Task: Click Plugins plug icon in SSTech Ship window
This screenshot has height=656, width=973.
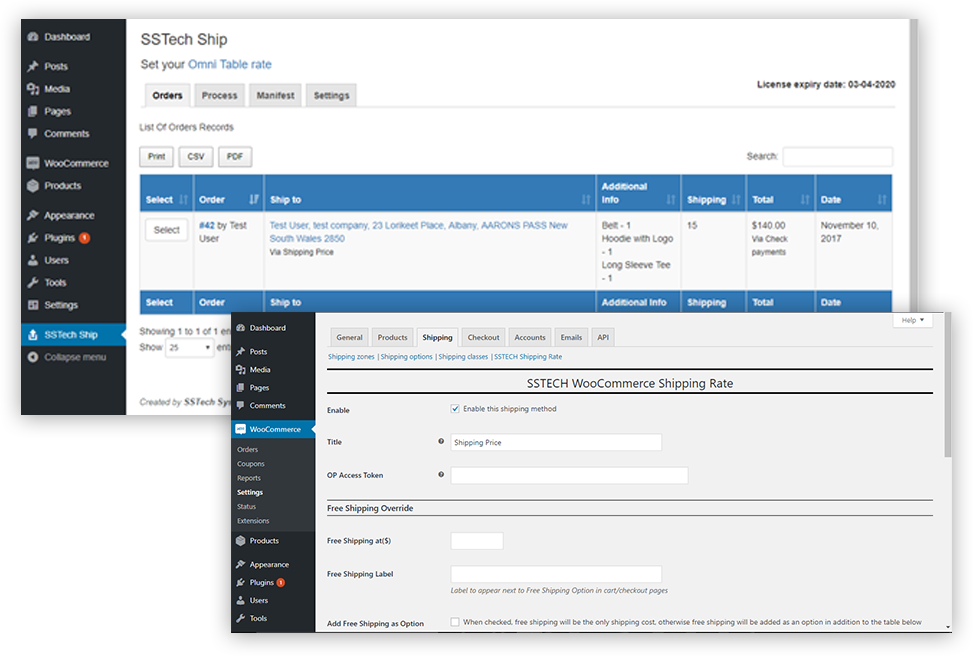Action: click(x=33, y=238)
